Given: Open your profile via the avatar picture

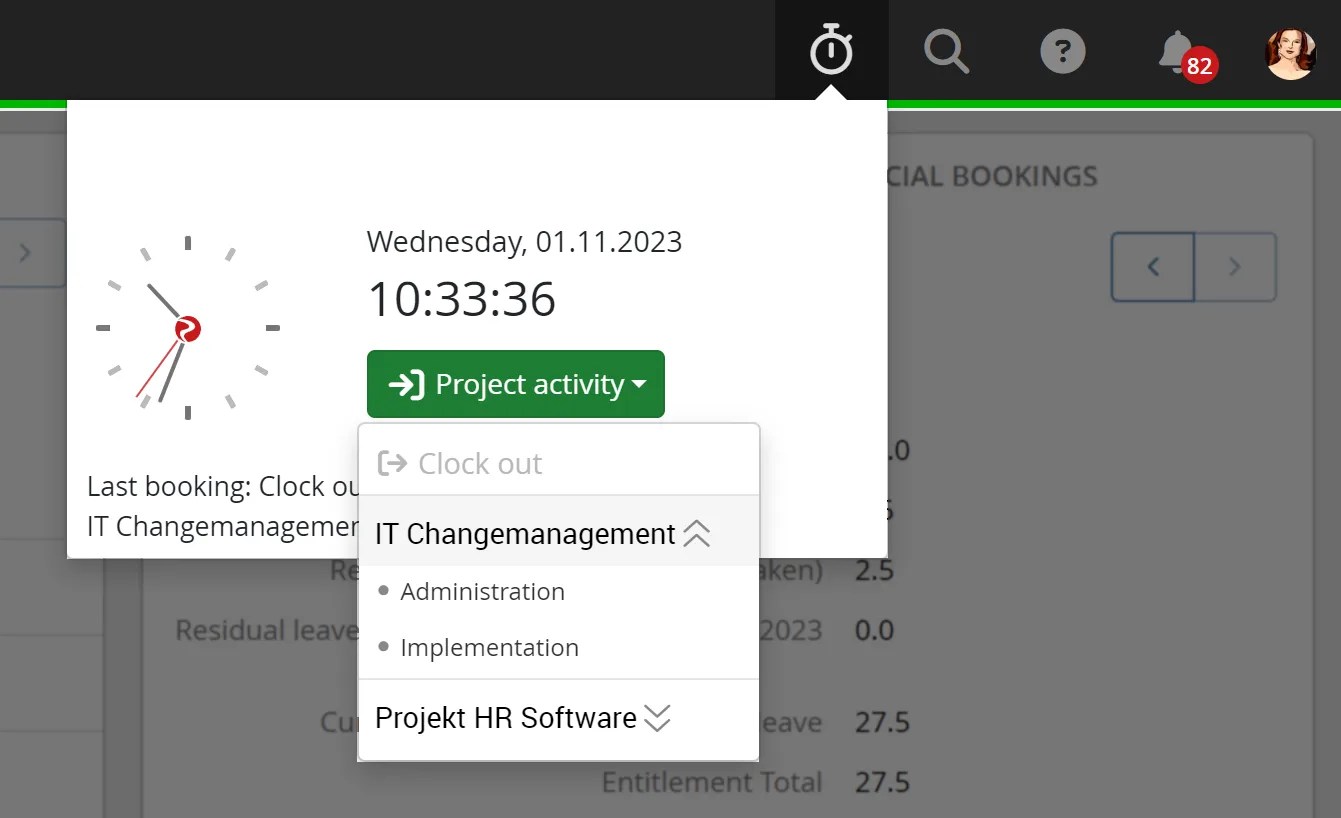Looking at the screenshot, I should (x=1291, y=52).
